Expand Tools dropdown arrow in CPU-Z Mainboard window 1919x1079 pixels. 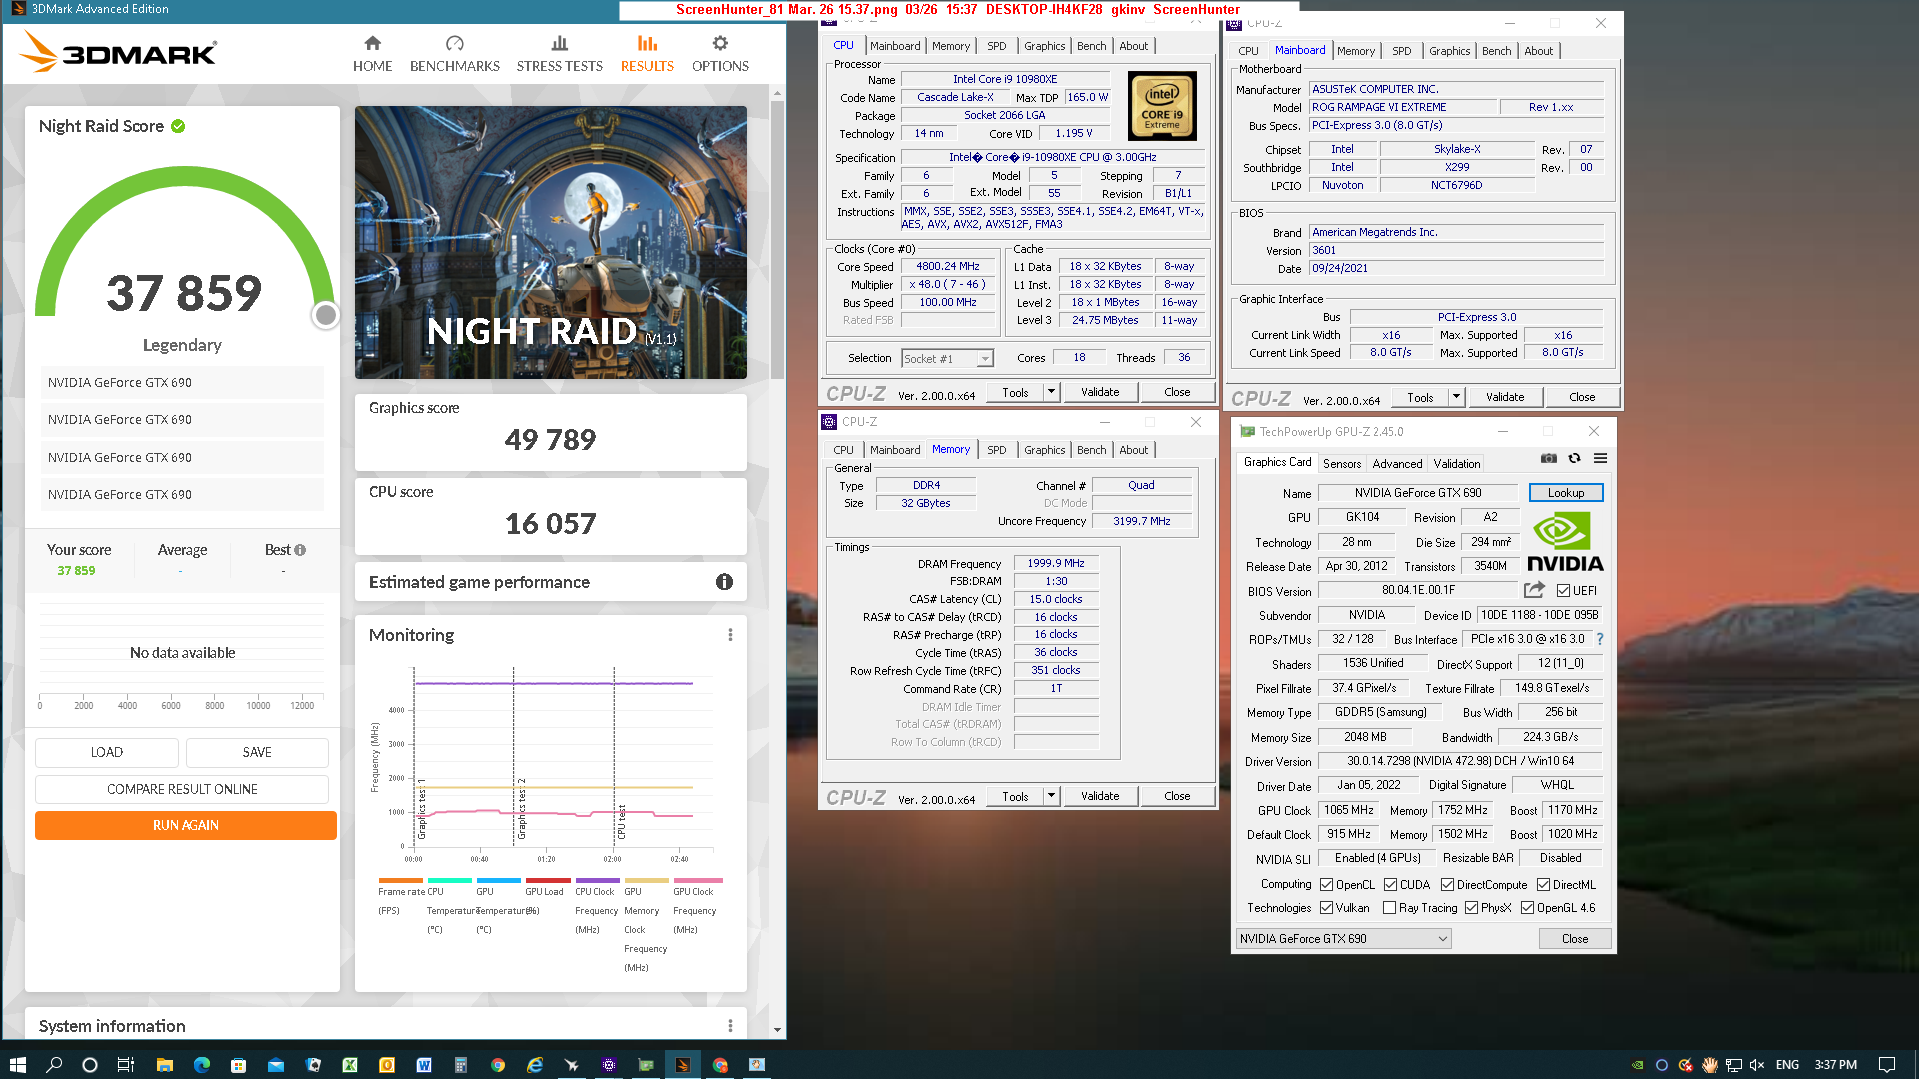click(1456, 397)
